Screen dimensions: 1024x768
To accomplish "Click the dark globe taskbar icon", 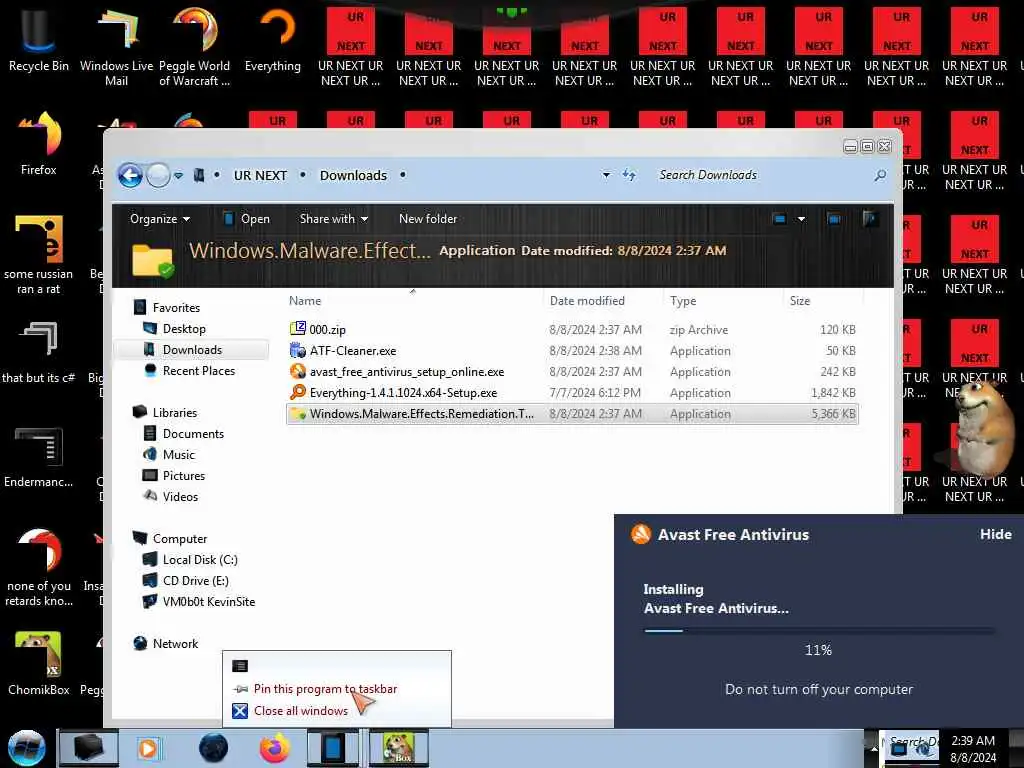I will [x=214, y=748].
